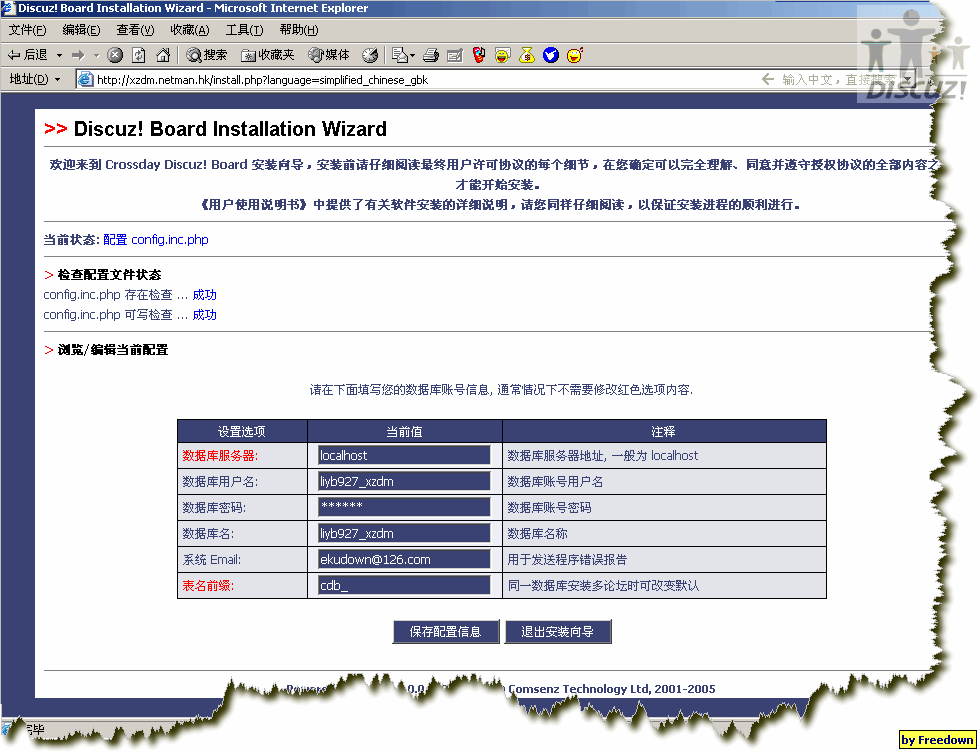This screenshot has height=752, width=980.
Task: Click the note '数据库账号用户名'
Action: [x=555, y=481]
